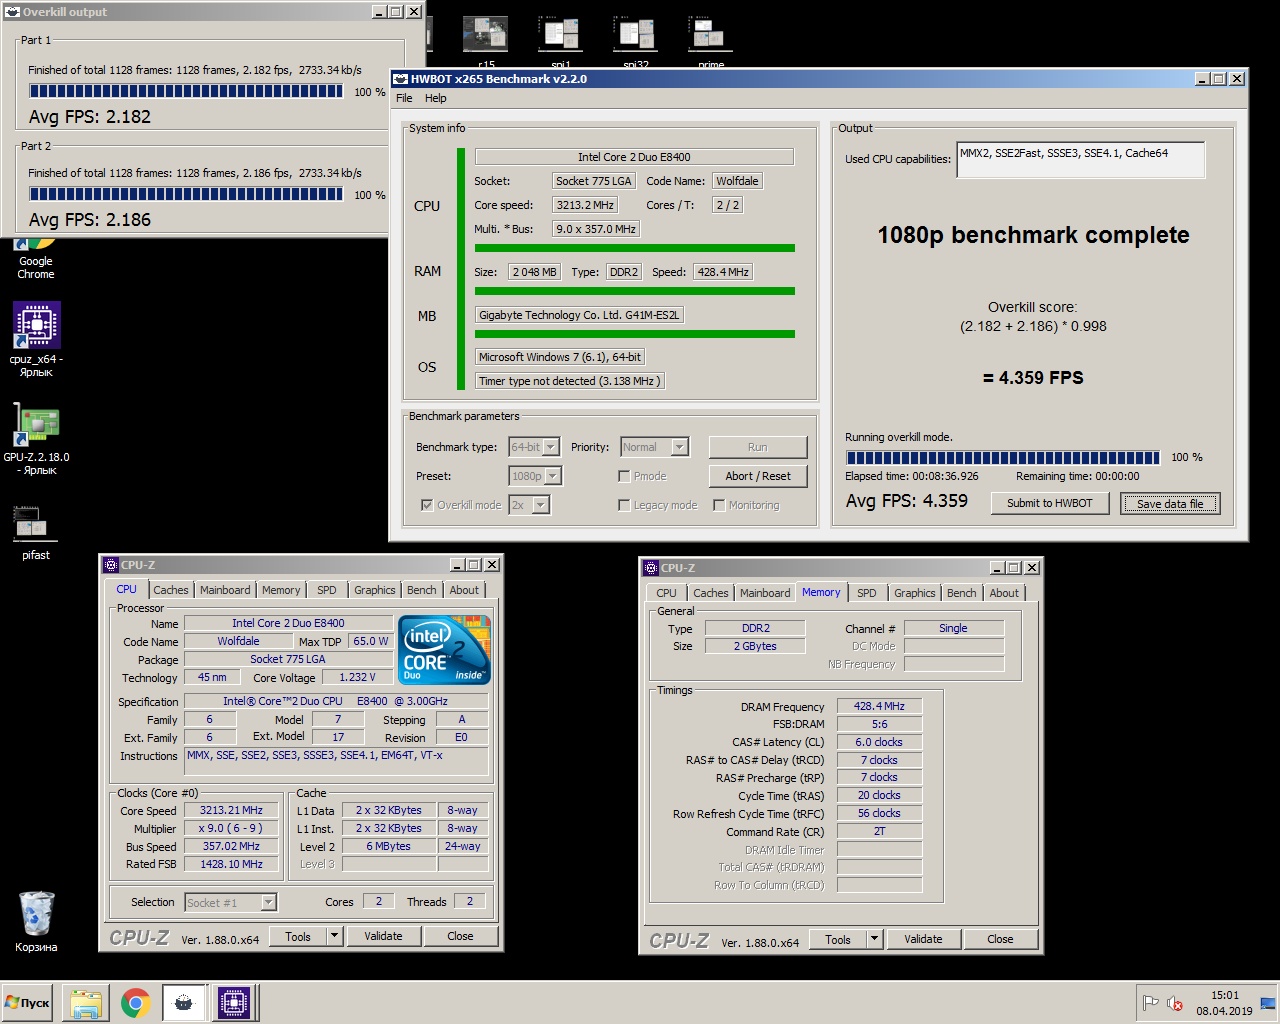Open Action Center flag in system tray
This screenshot has width=1280, height=1024.
(1150, 1003)
